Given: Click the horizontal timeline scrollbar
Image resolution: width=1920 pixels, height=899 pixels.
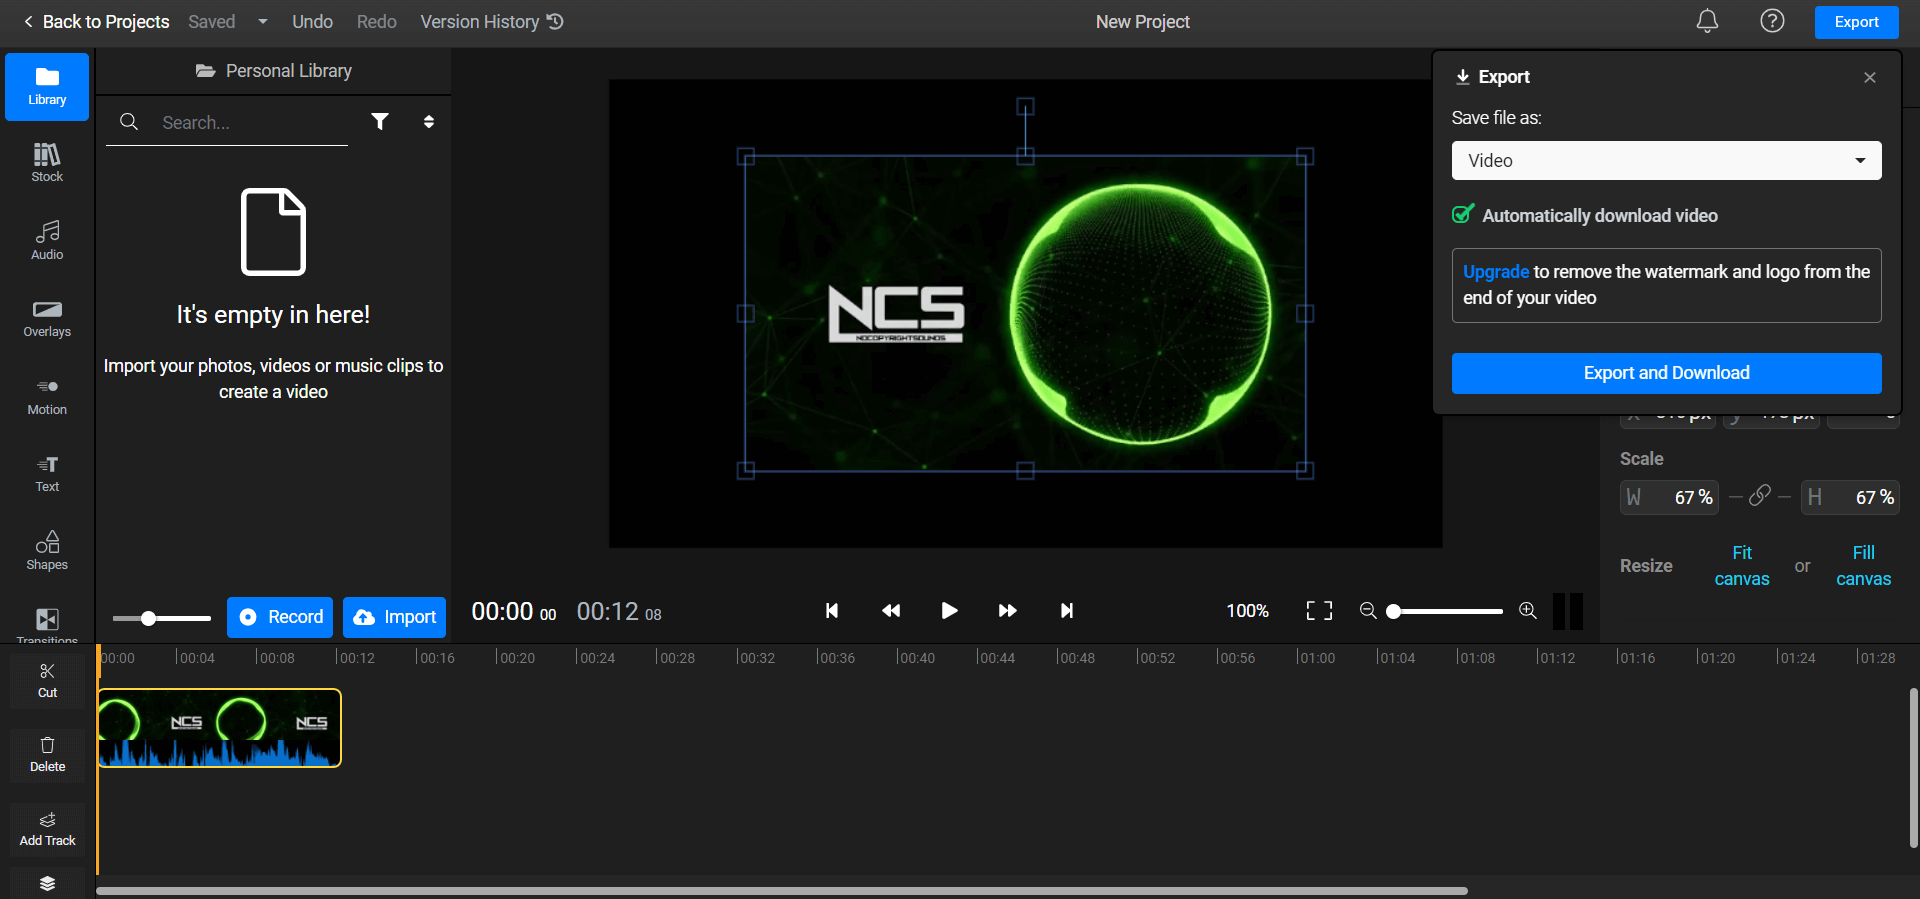Looking at the screenshot, I should tap(782, 890).
